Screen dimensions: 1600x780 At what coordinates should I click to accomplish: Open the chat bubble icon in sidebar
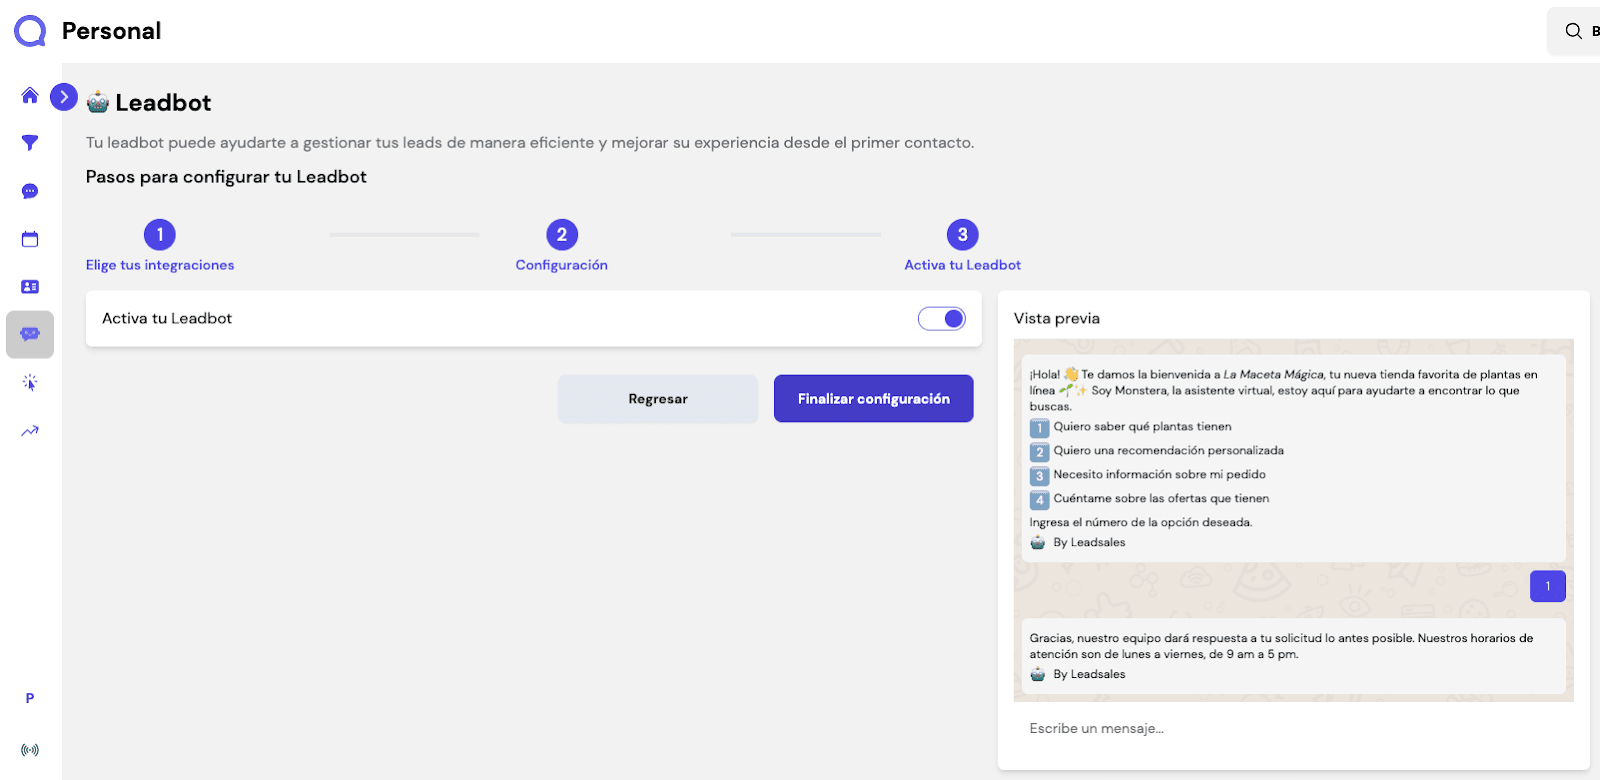point(30,191)
